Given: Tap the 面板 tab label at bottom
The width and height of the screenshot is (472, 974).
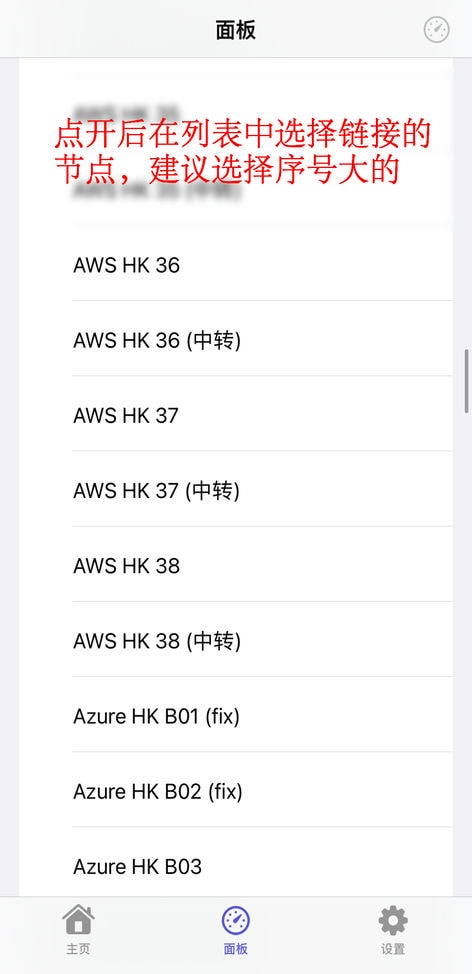Looking at the screenshot, I should click(x=236, y=949).
